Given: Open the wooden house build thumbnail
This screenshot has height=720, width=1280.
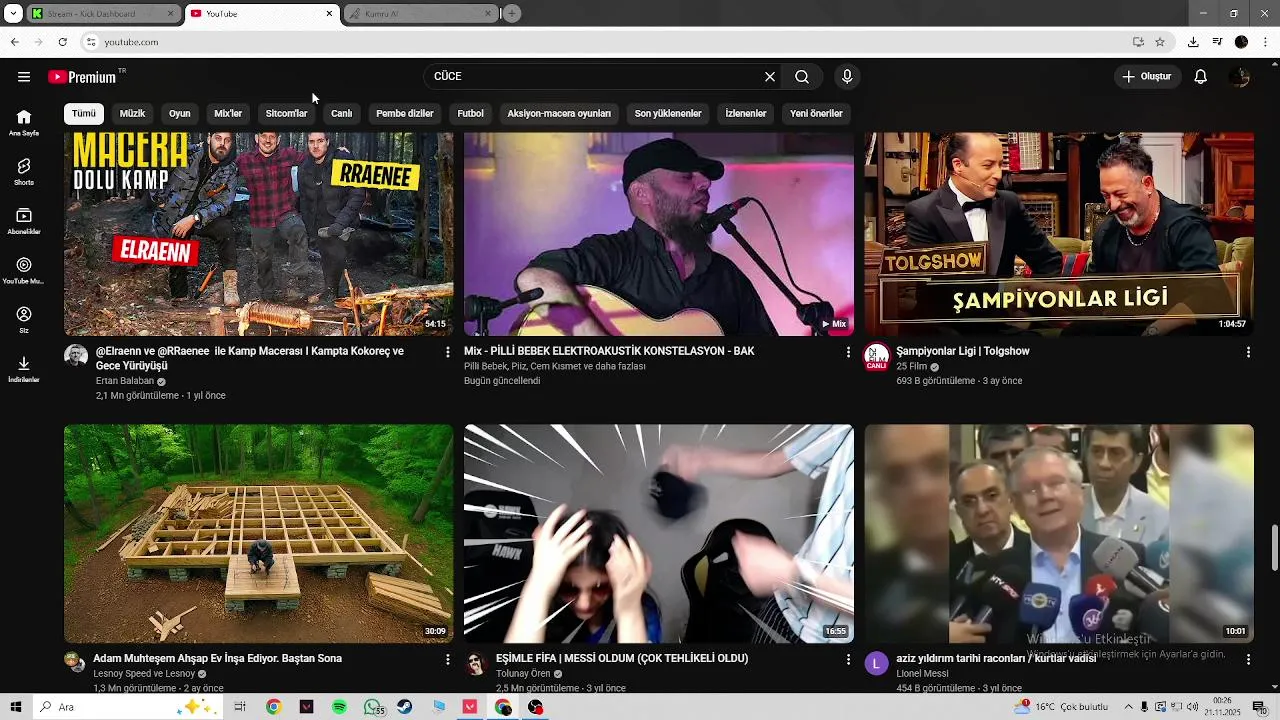Looking at the screenshot, I should [258, 533].
